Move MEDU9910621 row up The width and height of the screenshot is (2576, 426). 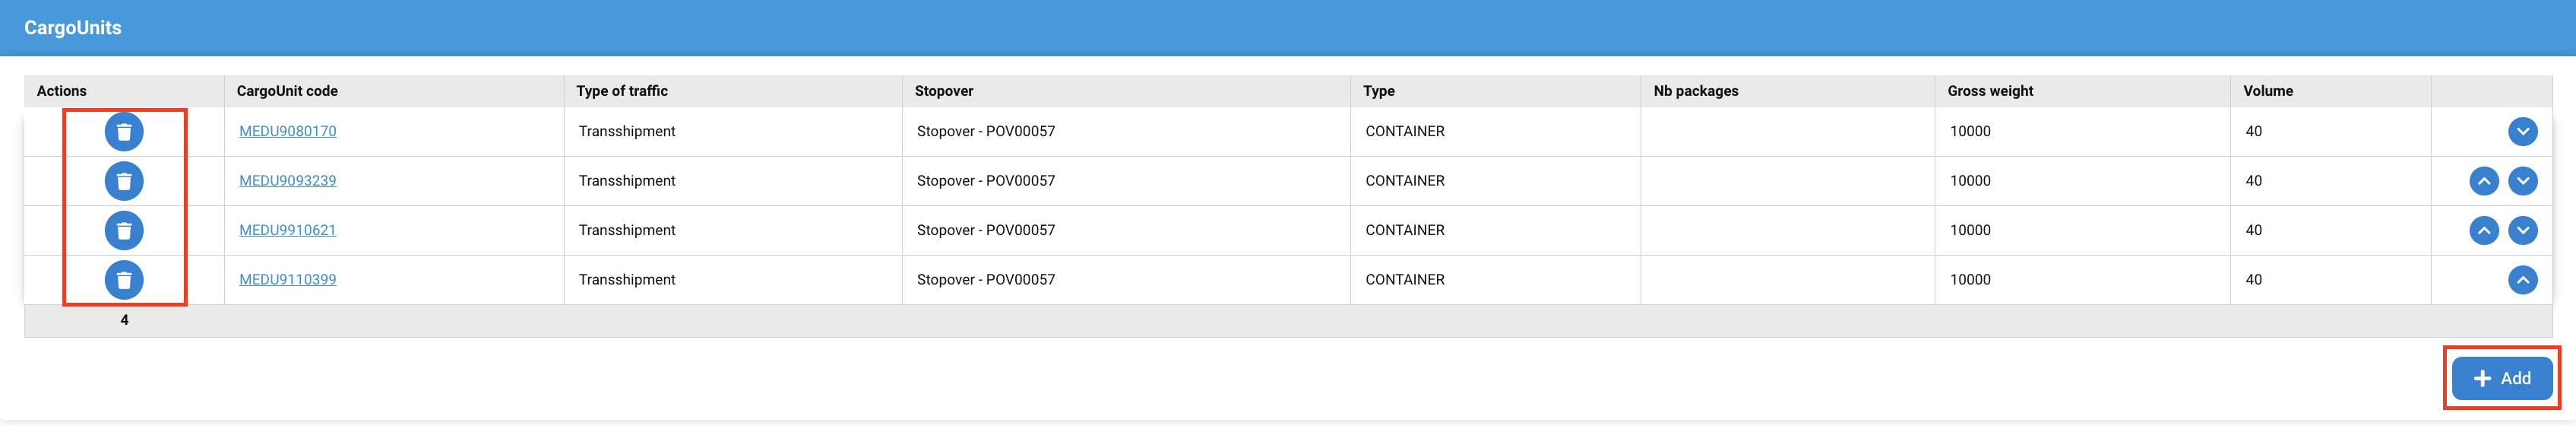pos(2483,231)
